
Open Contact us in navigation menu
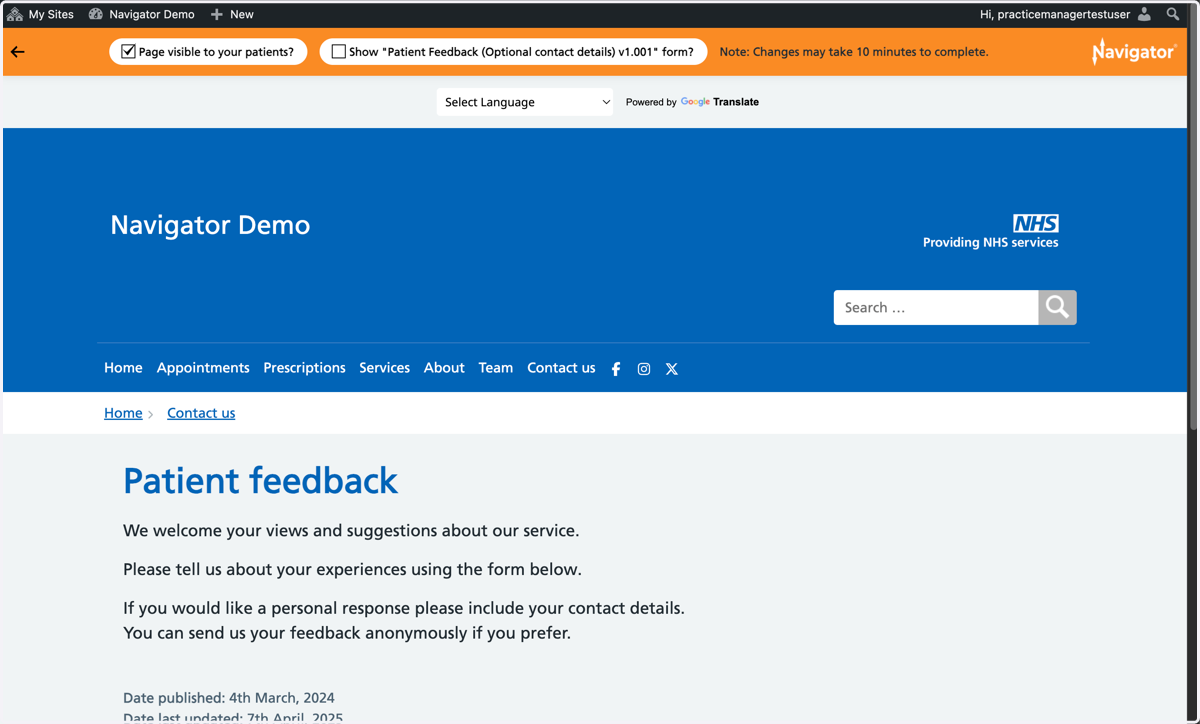(x=561, y=368)
